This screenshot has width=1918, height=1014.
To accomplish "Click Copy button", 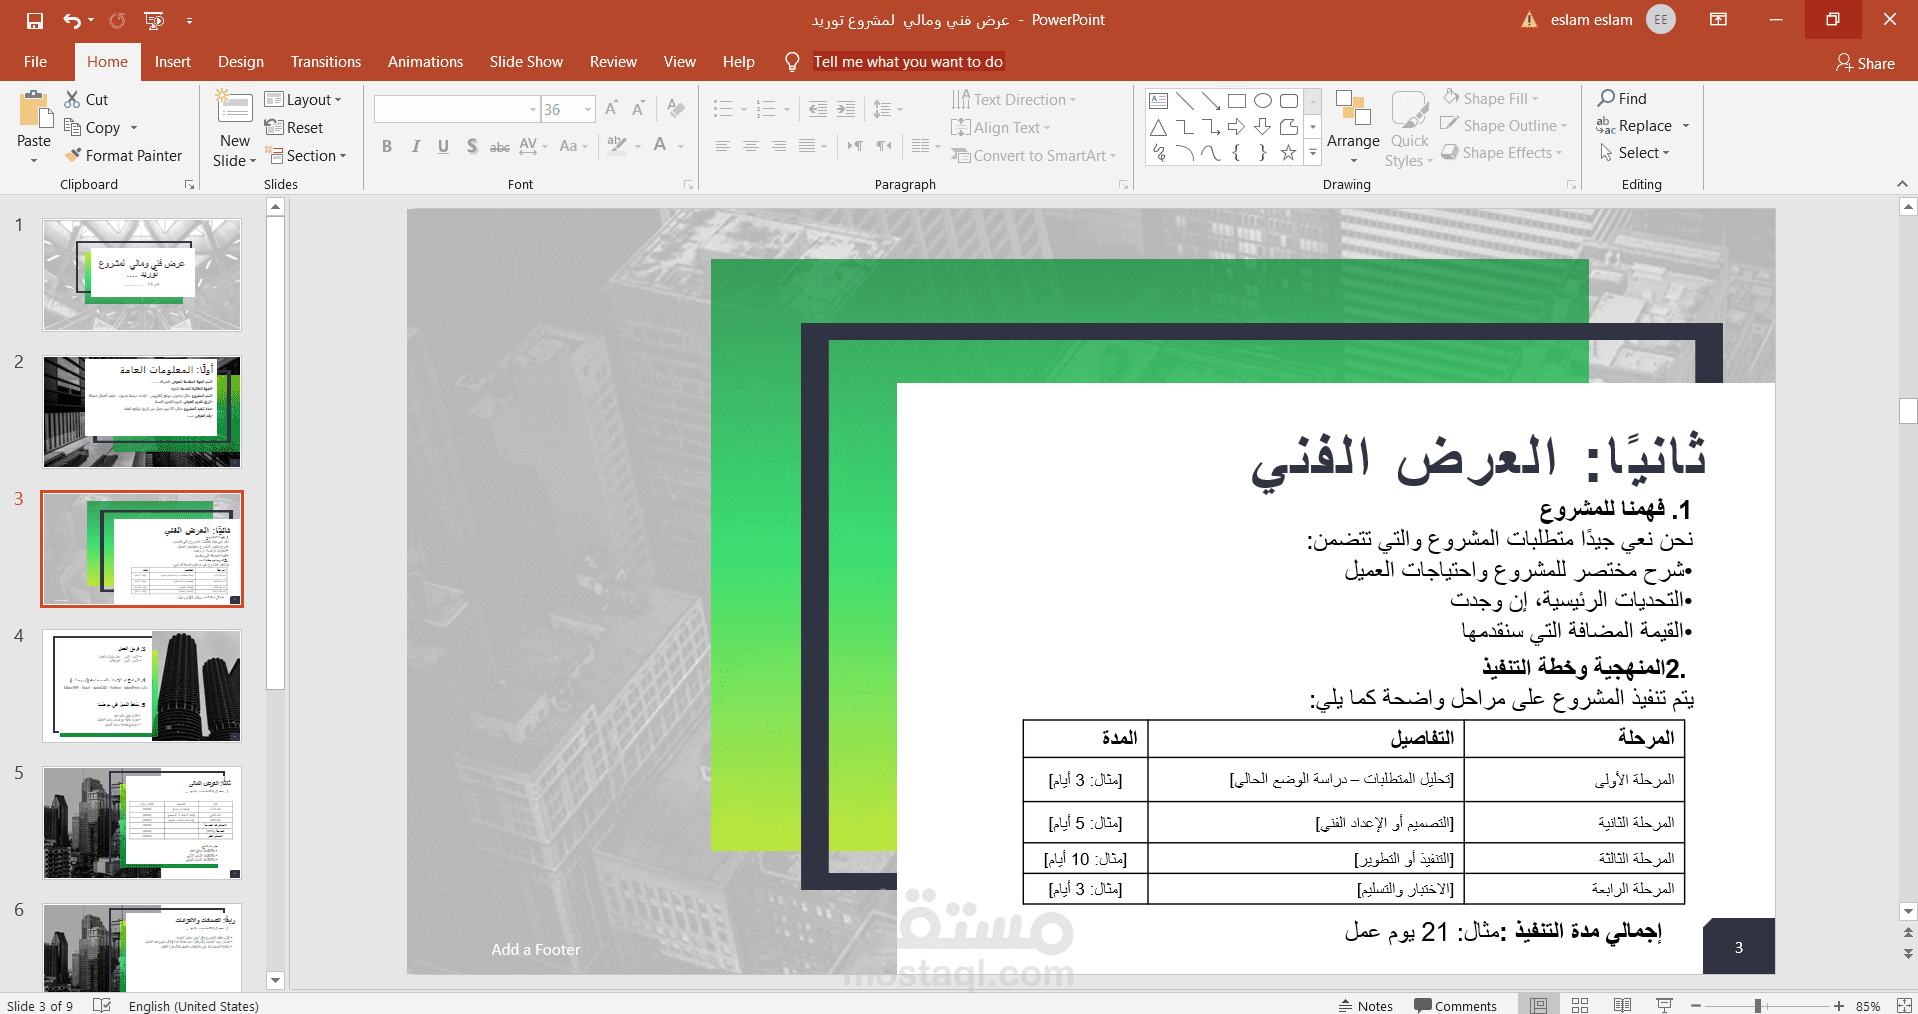I will 93,127.
